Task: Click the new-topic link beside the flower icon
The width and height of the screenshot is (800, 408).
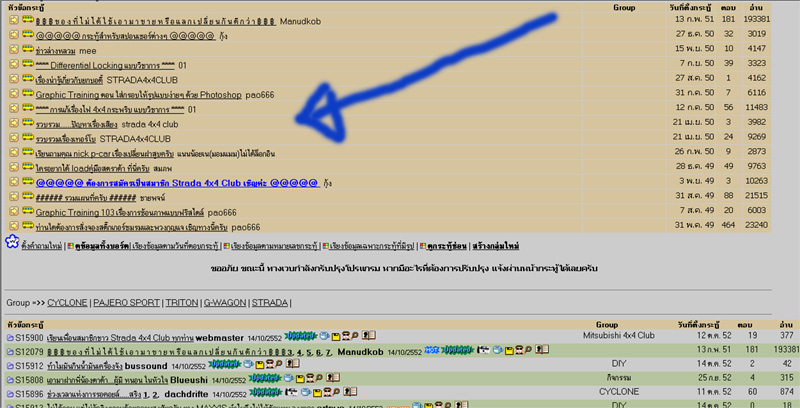Action: coord(42,246)
